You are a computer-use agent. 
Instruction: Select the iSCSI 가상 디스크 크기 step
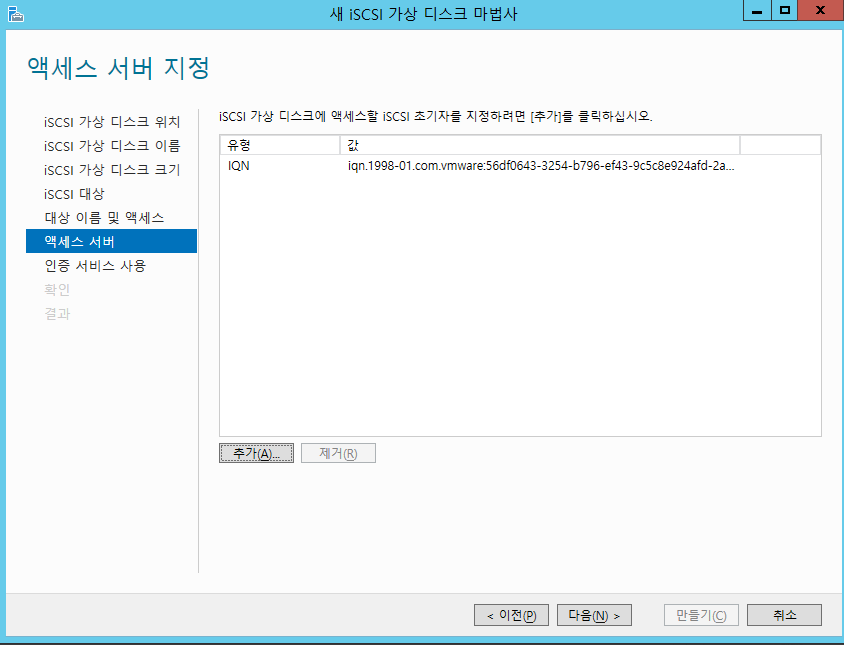coord(112,170)
